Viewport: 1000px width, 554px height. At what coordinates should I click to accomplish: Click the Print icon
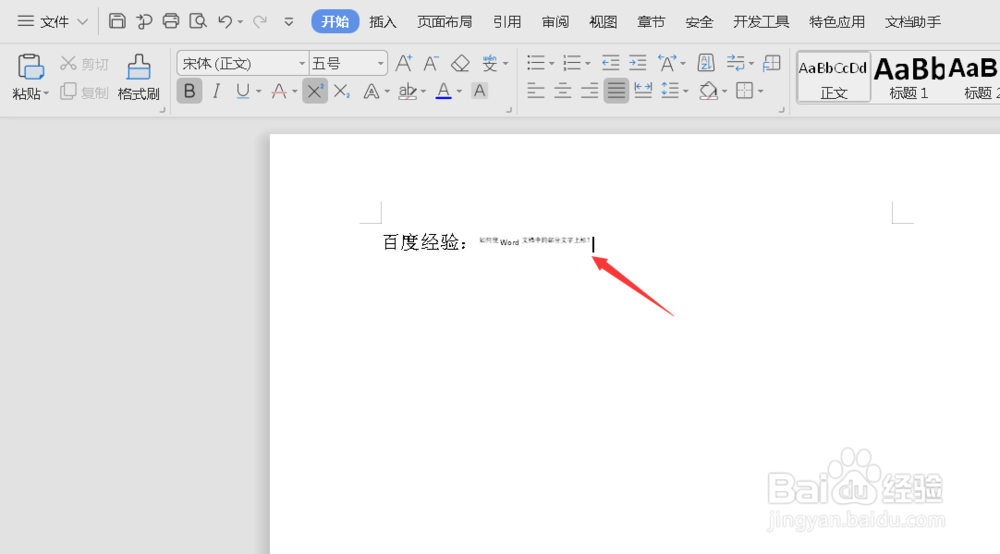[x=171, y=21]
